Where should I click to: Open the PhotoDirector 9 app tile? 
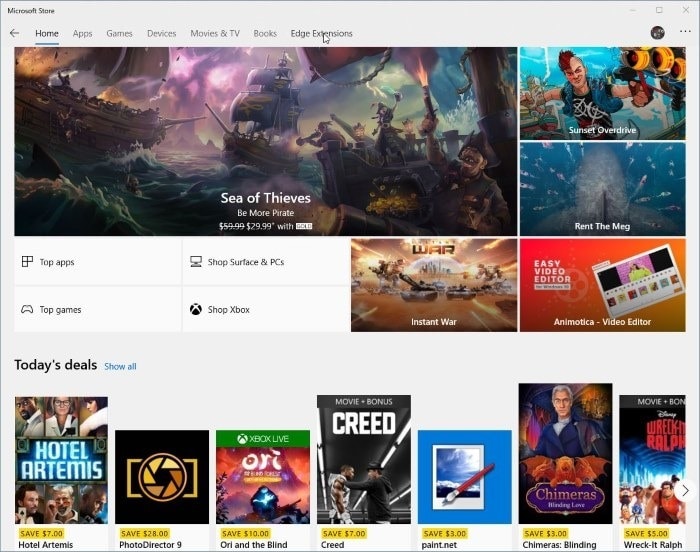pos(162,477)
